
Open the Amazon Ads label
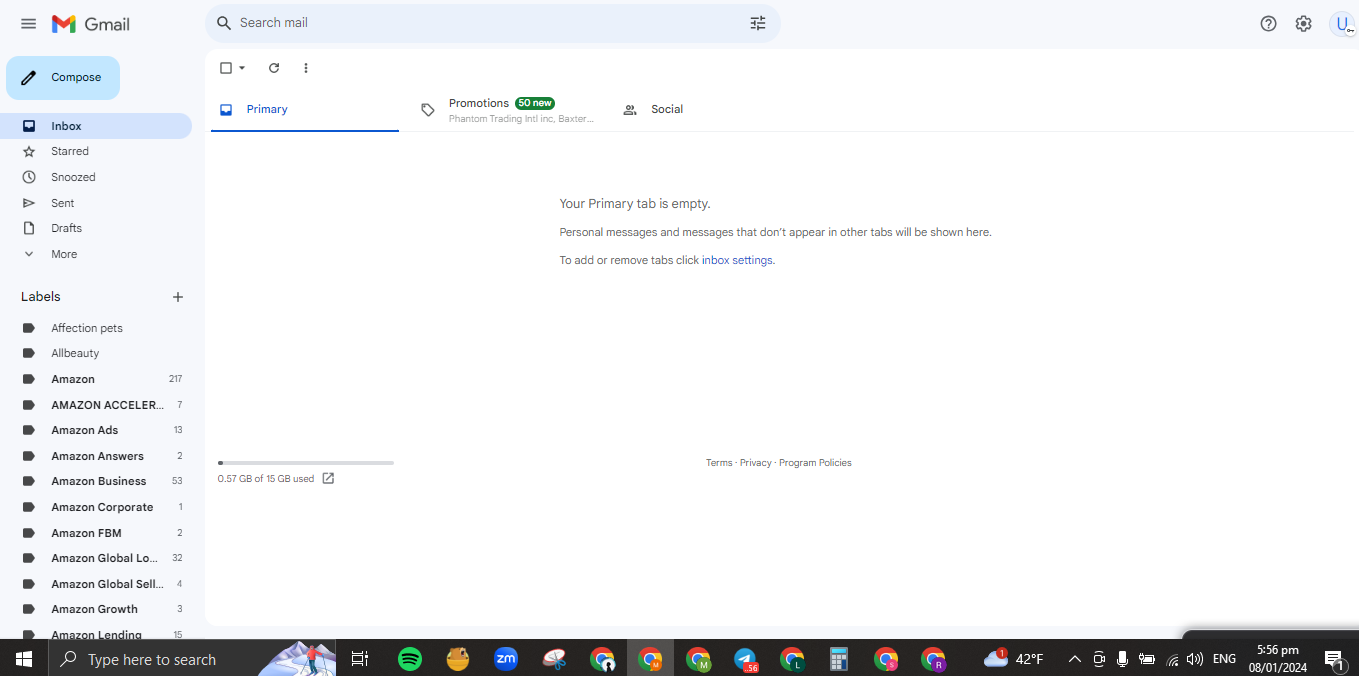tap(96, 430)
